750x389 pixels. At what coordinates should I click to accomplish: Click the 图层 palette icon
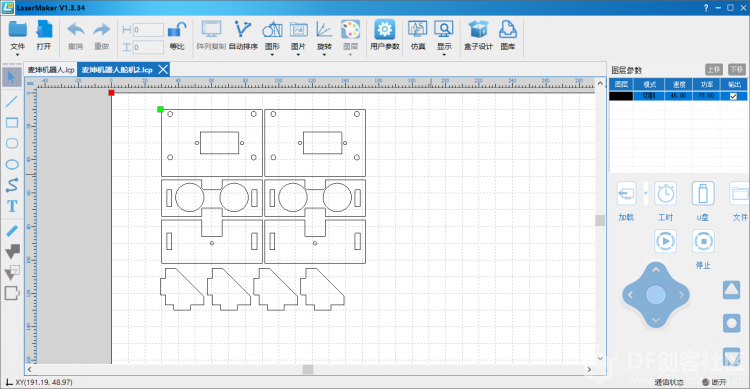point(350,30)
